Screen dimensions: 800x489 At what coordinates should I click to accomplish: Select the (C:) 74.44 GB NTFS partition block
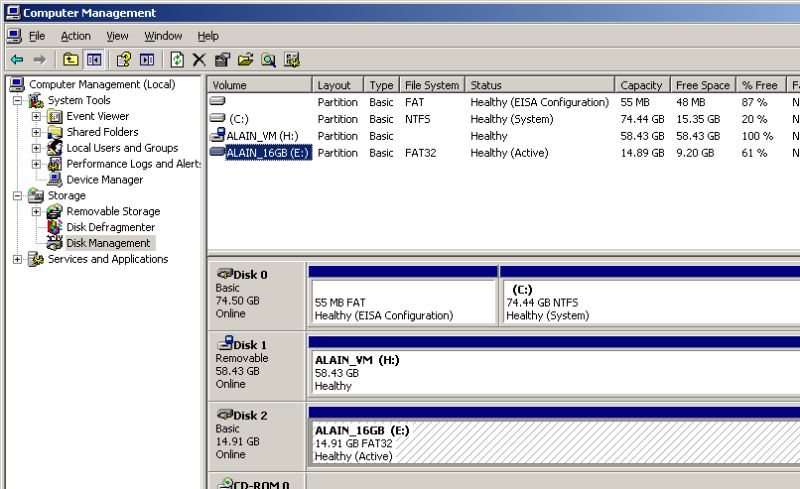(x=650, y=302)
